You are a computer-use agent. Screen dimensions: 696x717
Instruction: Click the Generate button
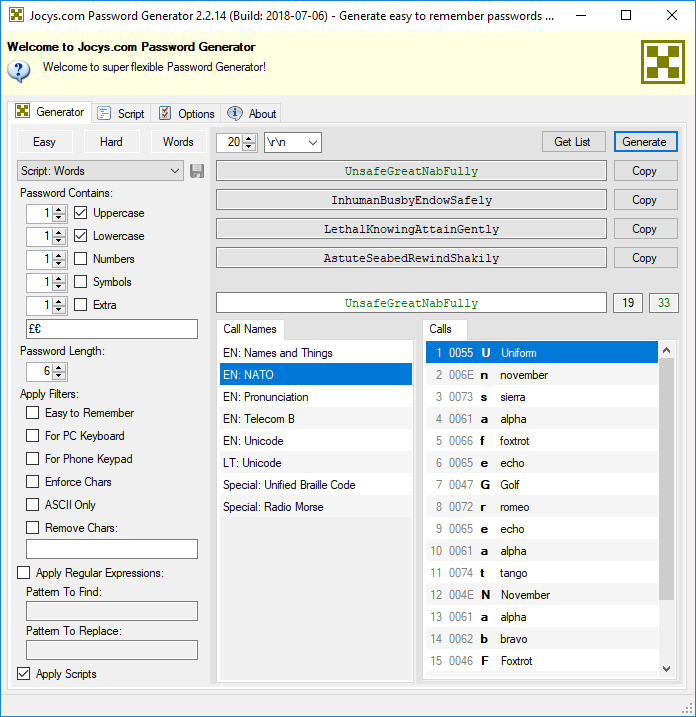pyautogui.click(x=645, y=142)
